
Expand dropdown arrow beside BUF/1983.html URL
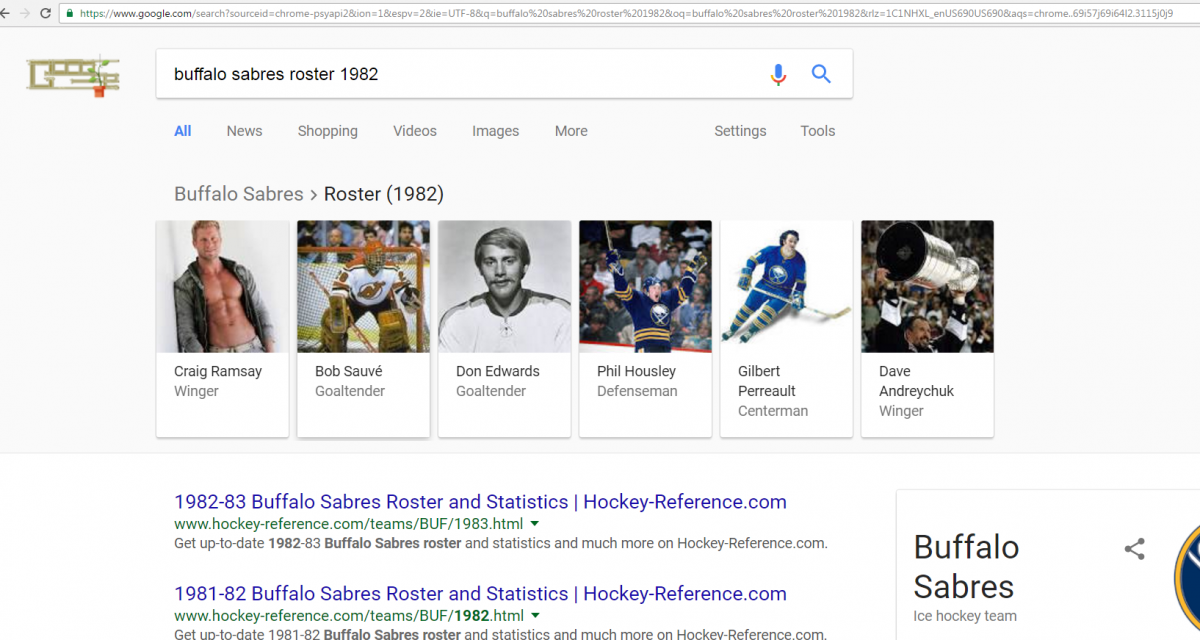pos(535,524)
